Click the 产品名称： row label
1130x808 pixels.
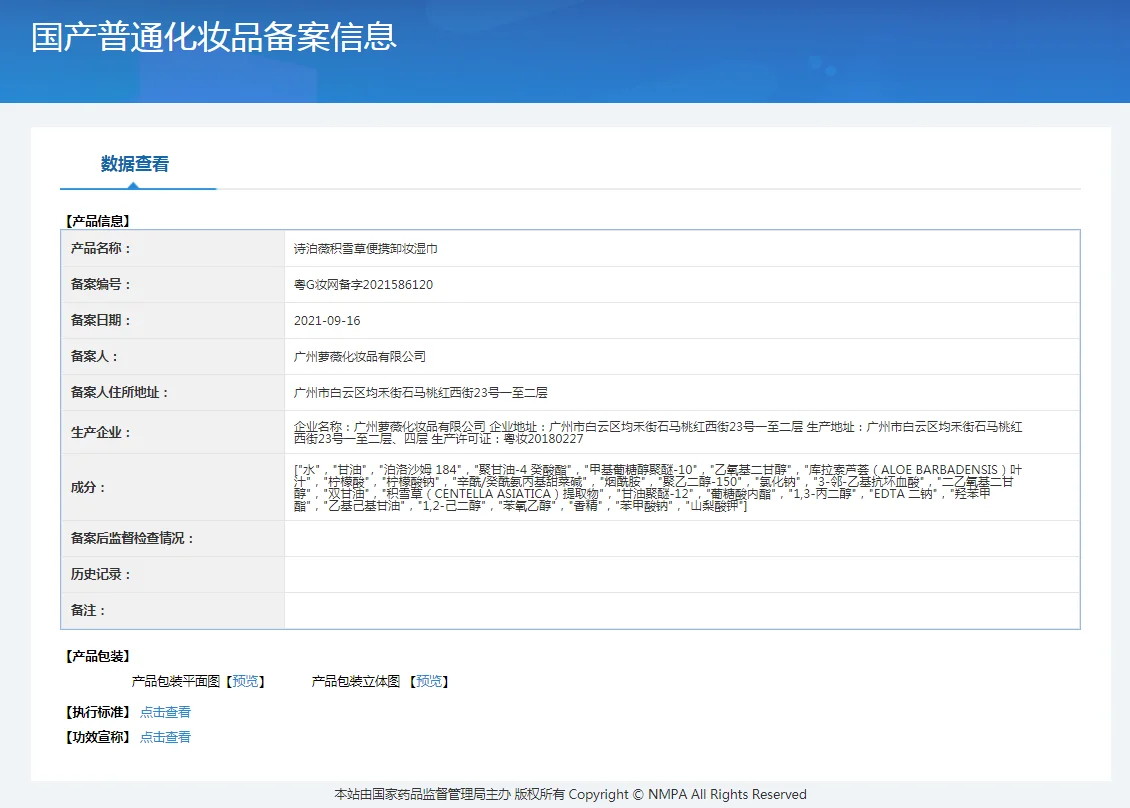click(x=101, y=249)
